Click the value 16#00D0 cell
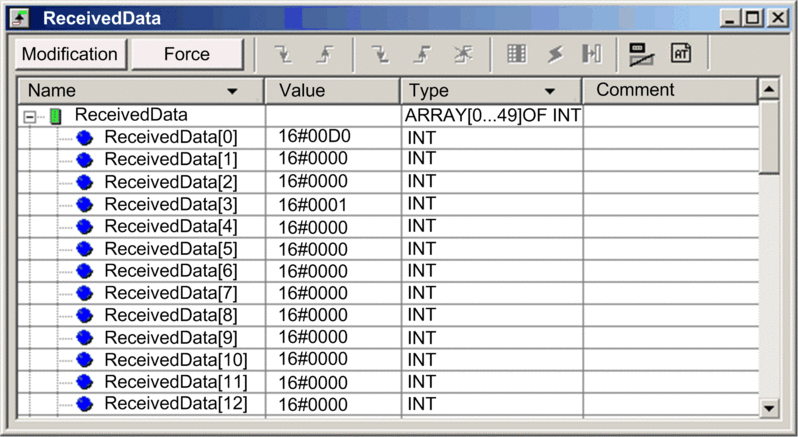798x437 pixels. point(314,137)
